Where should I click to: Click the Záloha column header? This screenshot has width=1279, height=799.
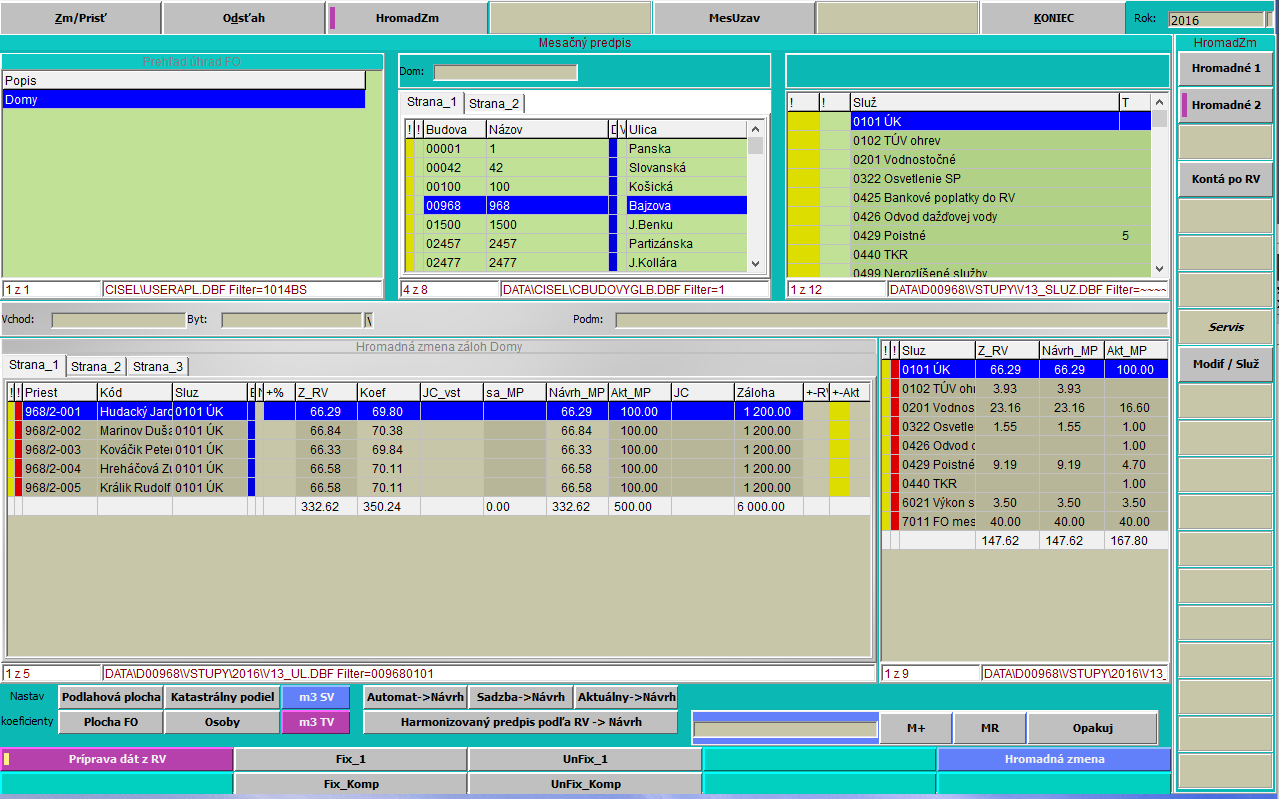coord(768,392)
